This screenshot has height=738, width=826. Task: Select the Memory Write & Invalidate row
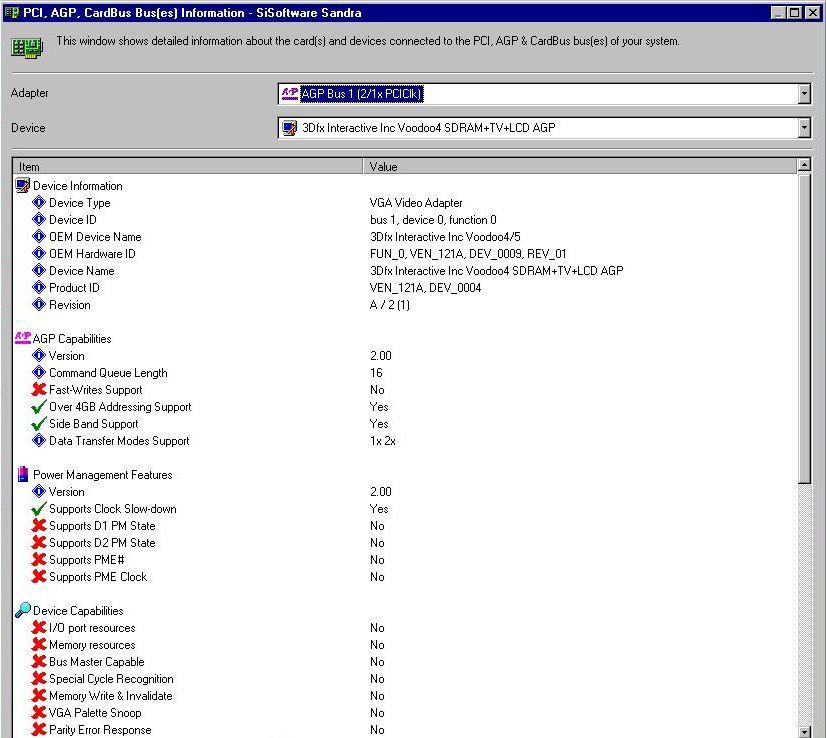point(111,696)
